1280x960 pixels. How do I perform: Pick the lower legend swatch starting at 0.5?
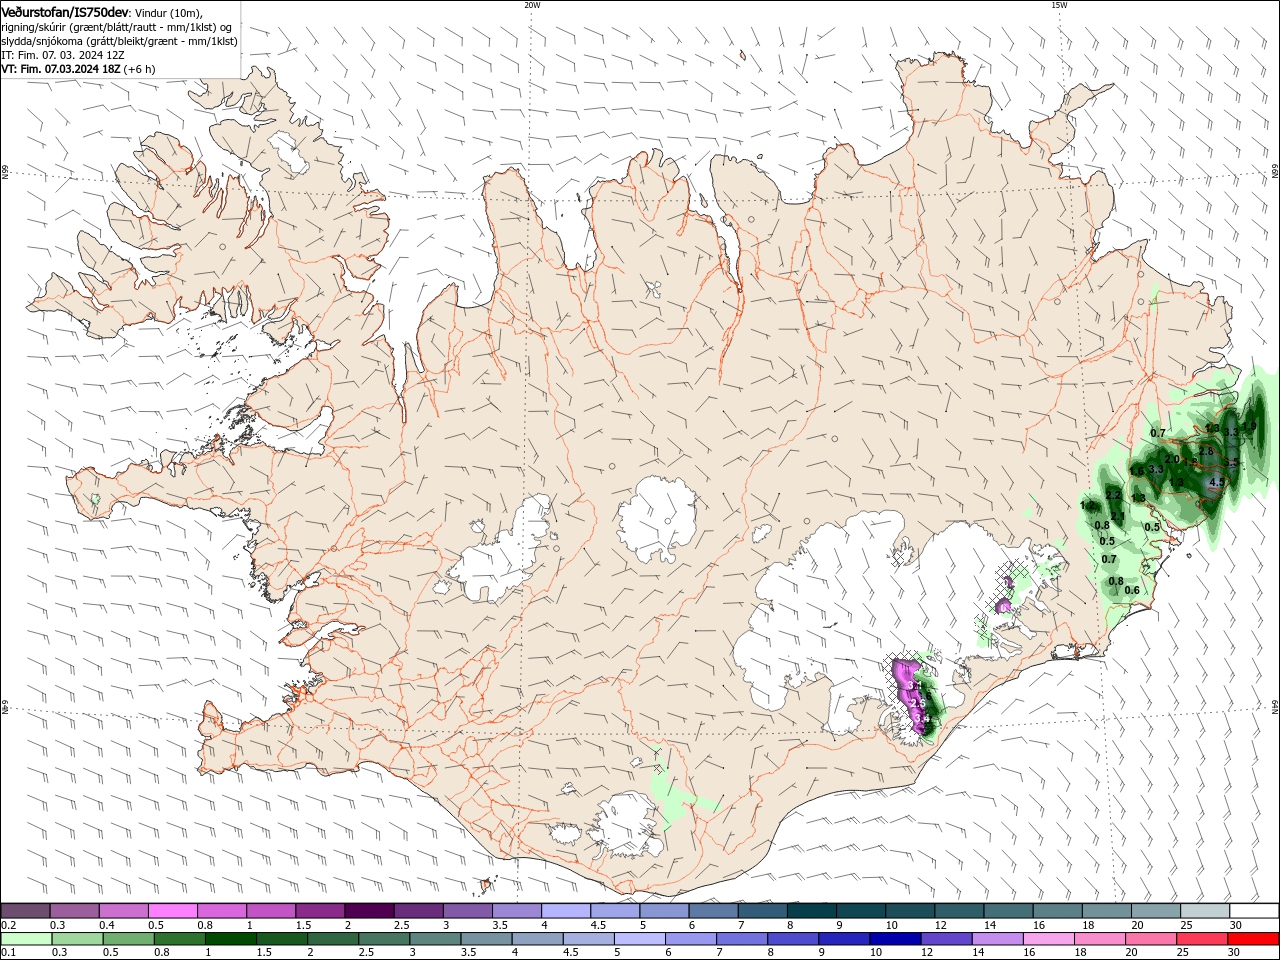click(x=129, y=939)
